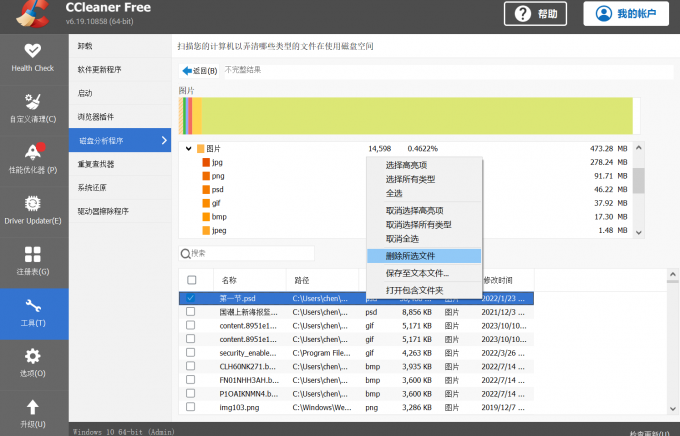Open the 启动 startup tool

120,93
